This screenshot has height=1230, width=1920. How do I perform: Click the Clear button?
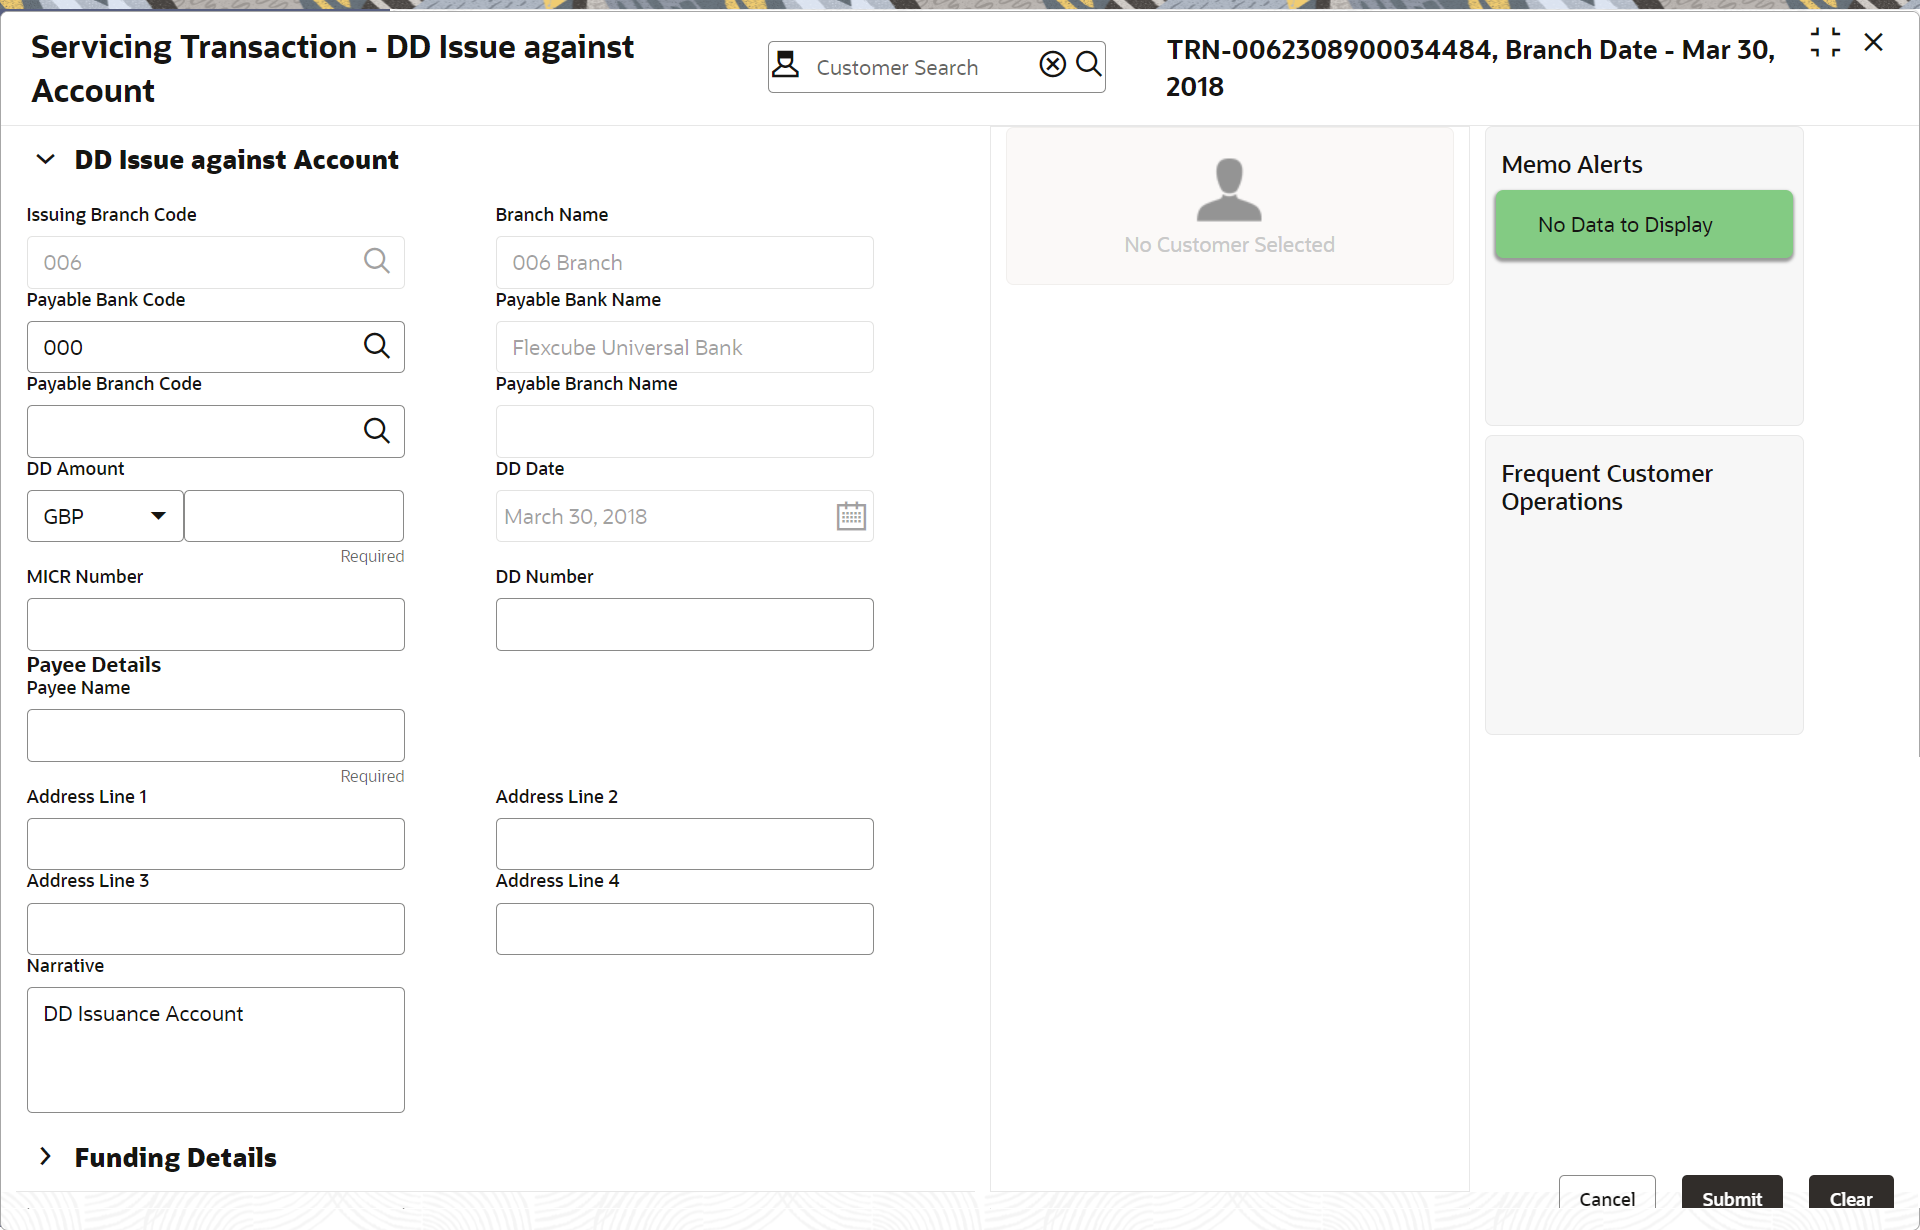(1850, 1197)
